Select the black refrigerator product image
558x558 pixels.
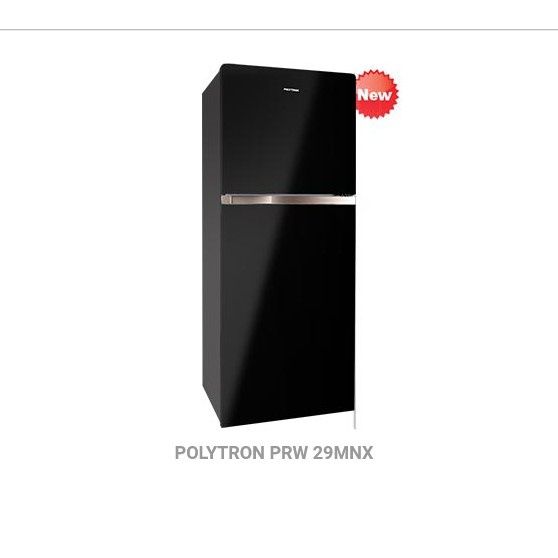point(279,246)
